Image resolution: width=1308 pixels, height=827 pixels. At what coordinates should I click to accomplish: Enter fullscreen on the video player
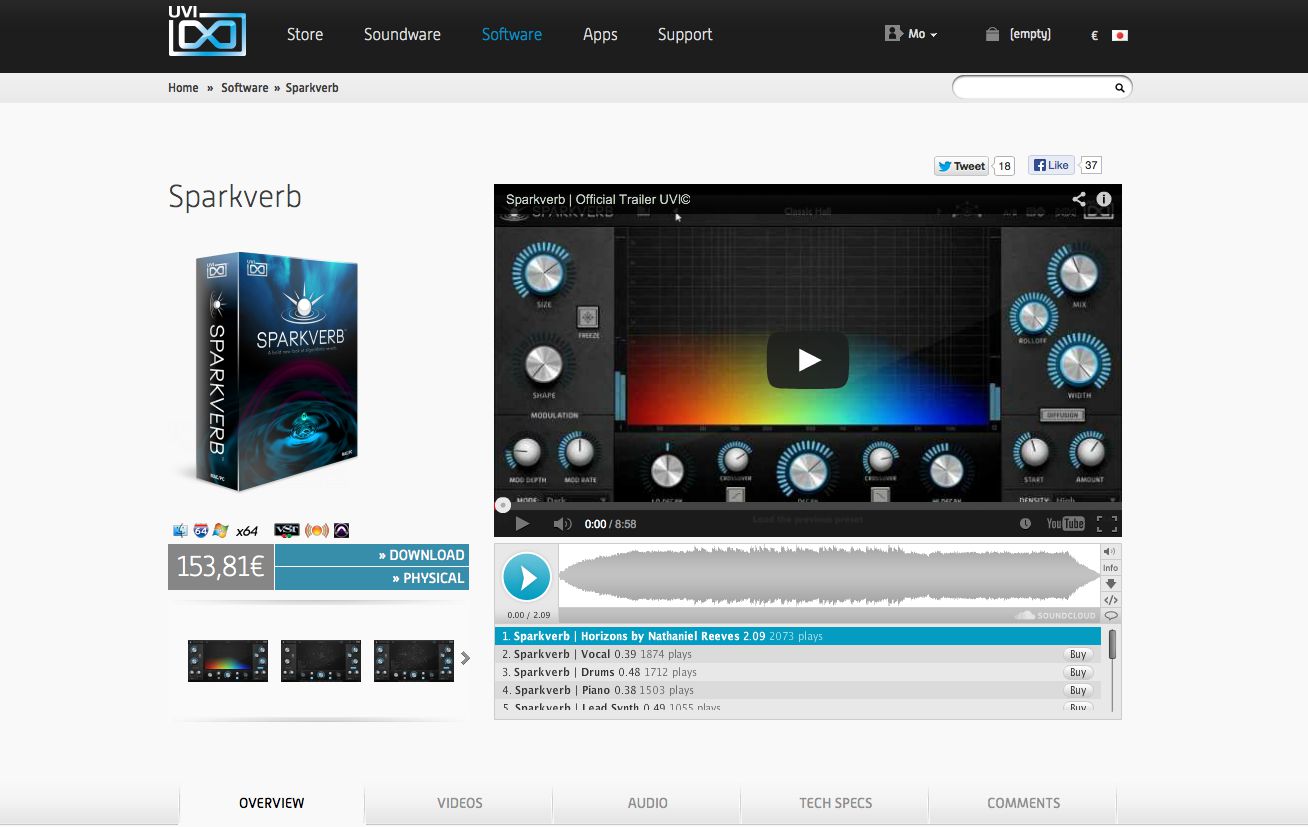[x=1106, y=523]
